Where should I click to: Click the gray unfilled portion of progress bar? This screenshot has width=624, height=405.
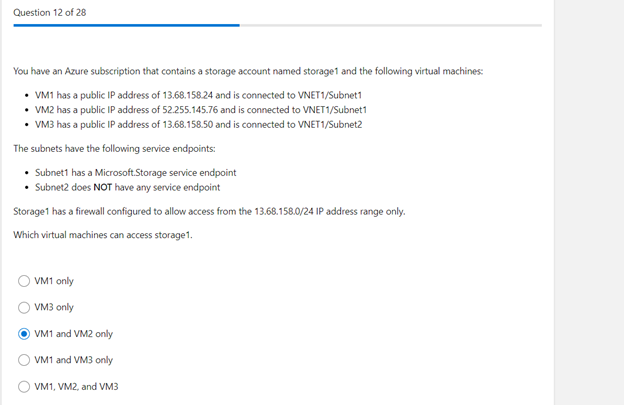point(391,25)
